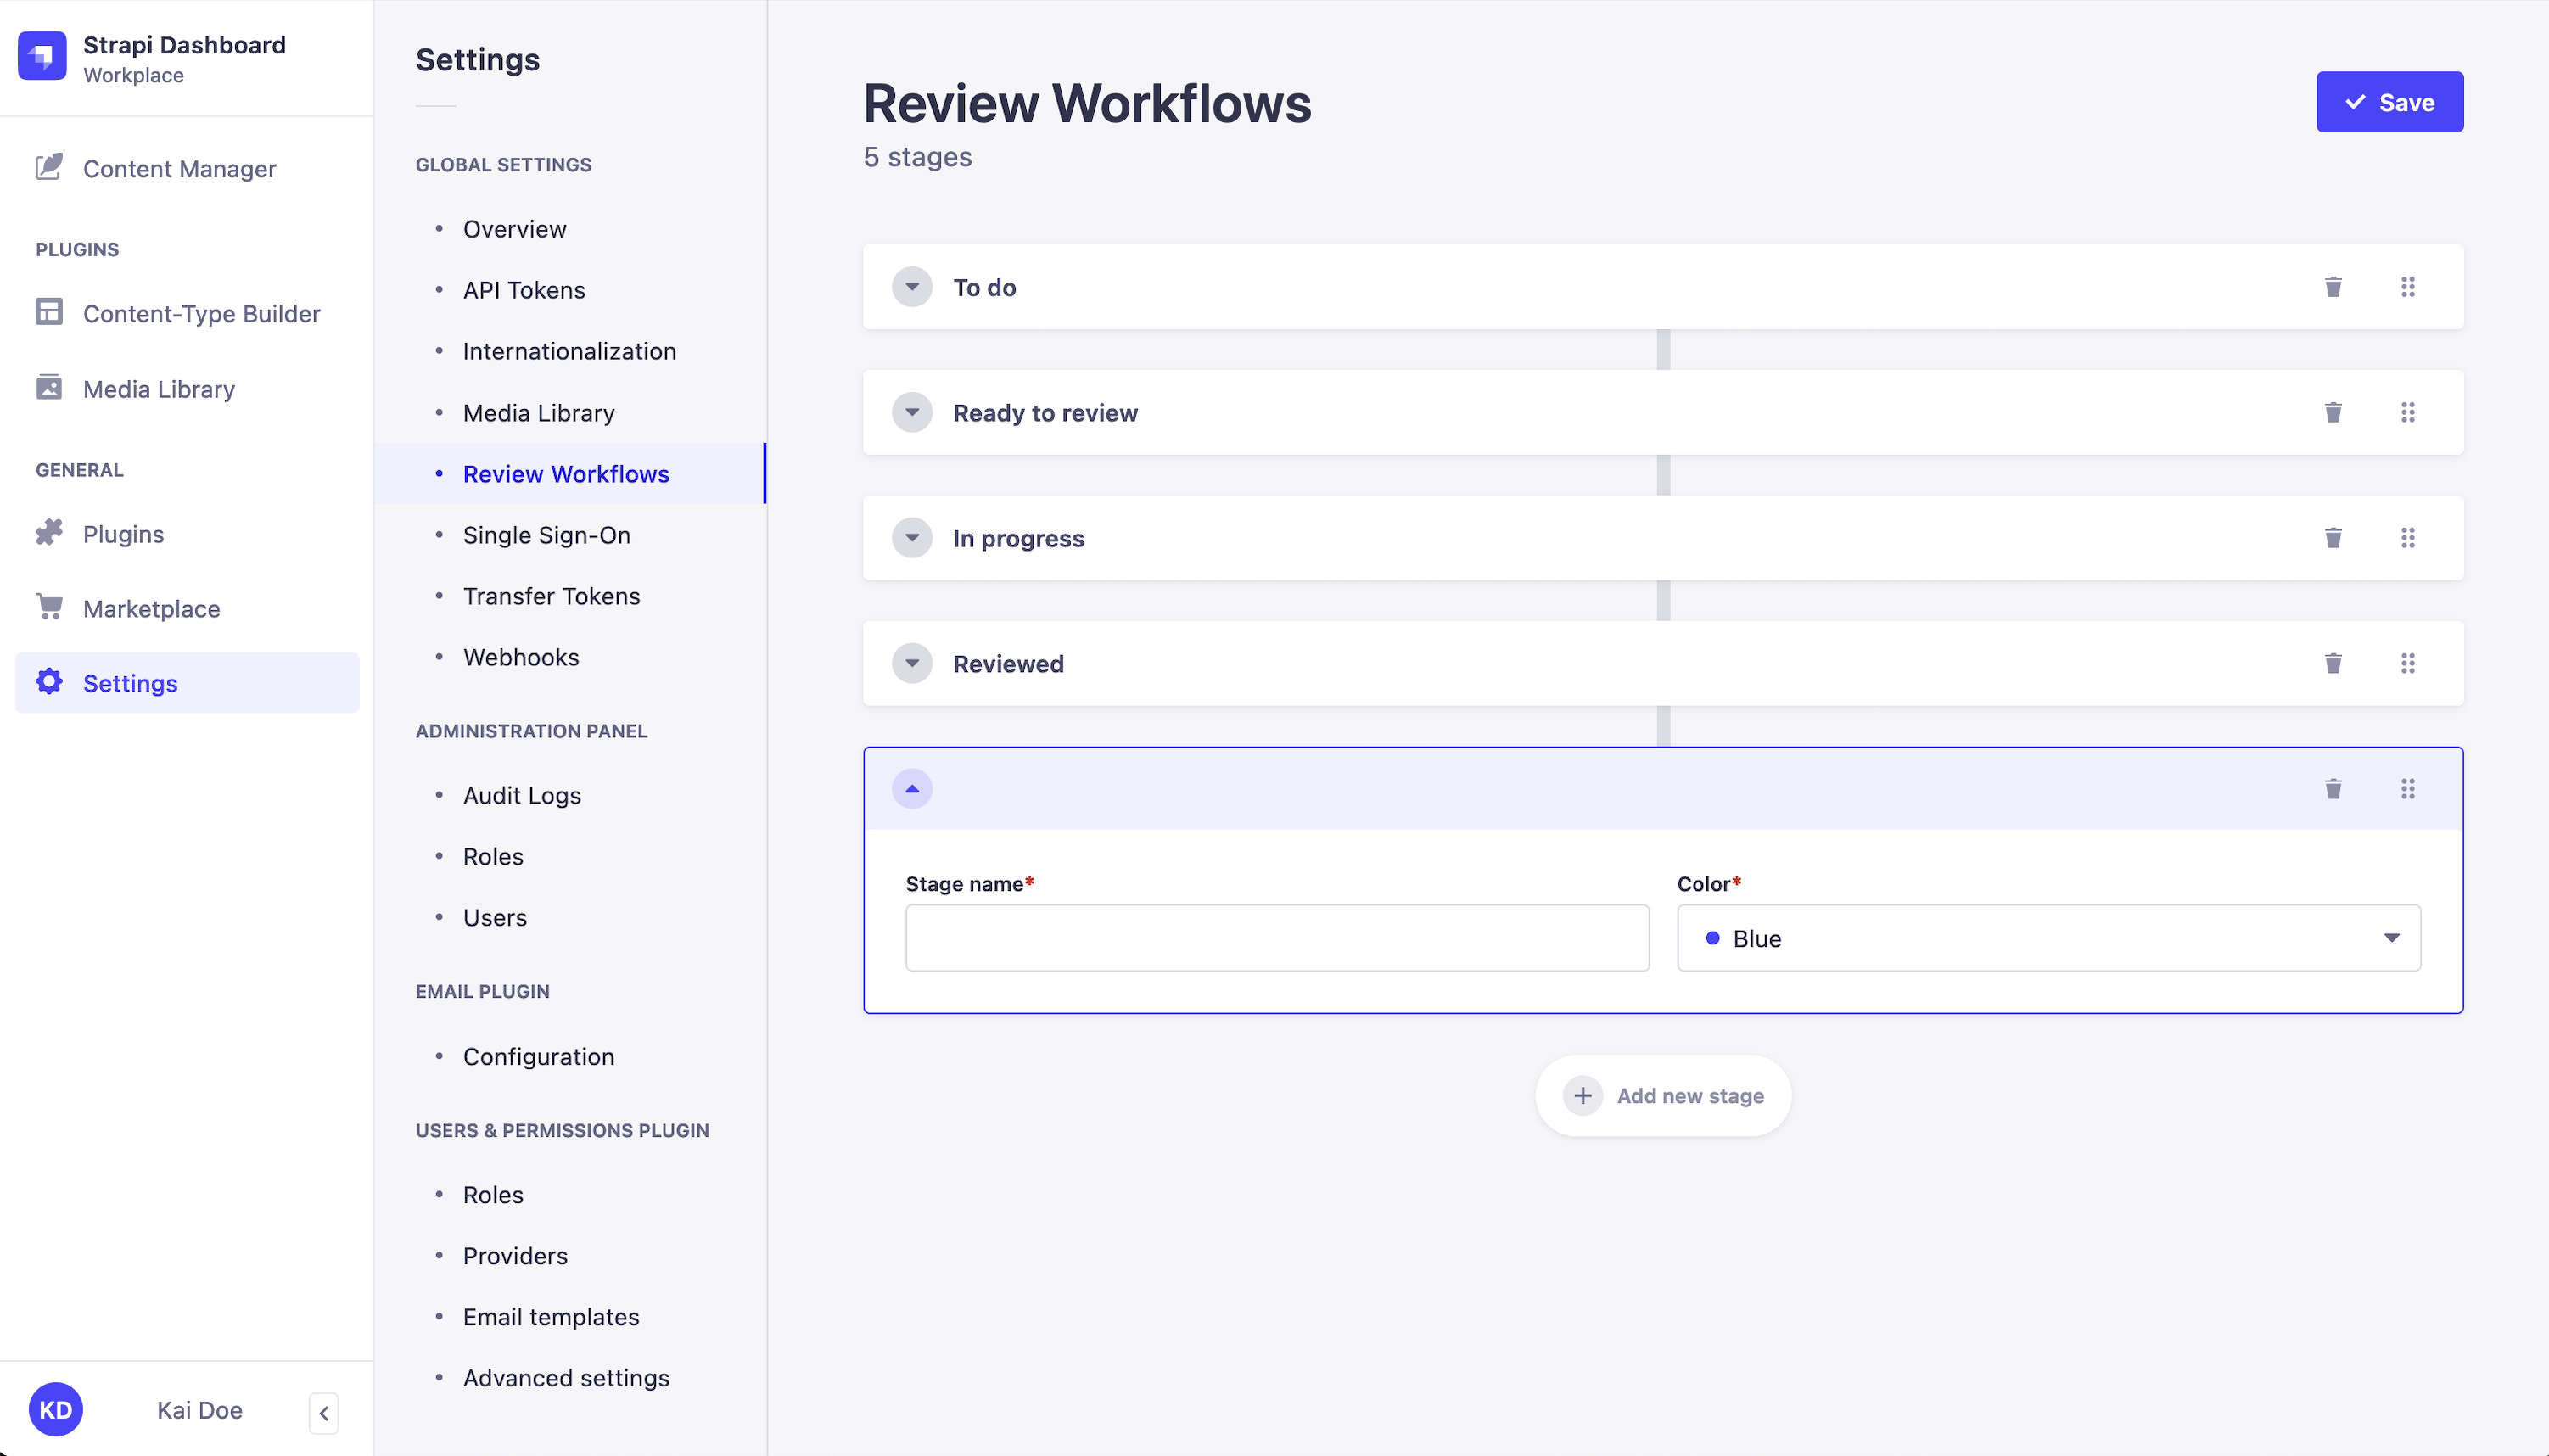Add new stage to workflow
Viewport: 2549px width, 1456px height.
coord(1662,1095)
